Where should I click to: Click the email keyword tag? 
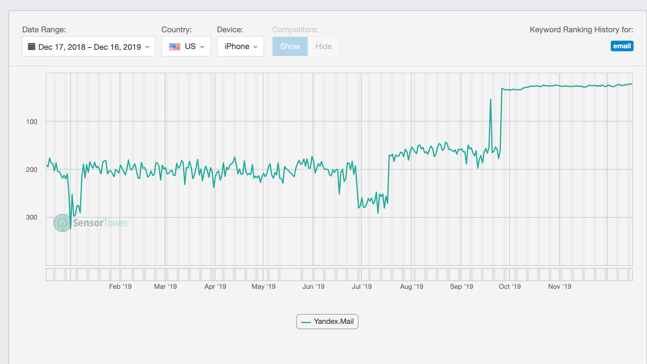(x=622, y=46)
